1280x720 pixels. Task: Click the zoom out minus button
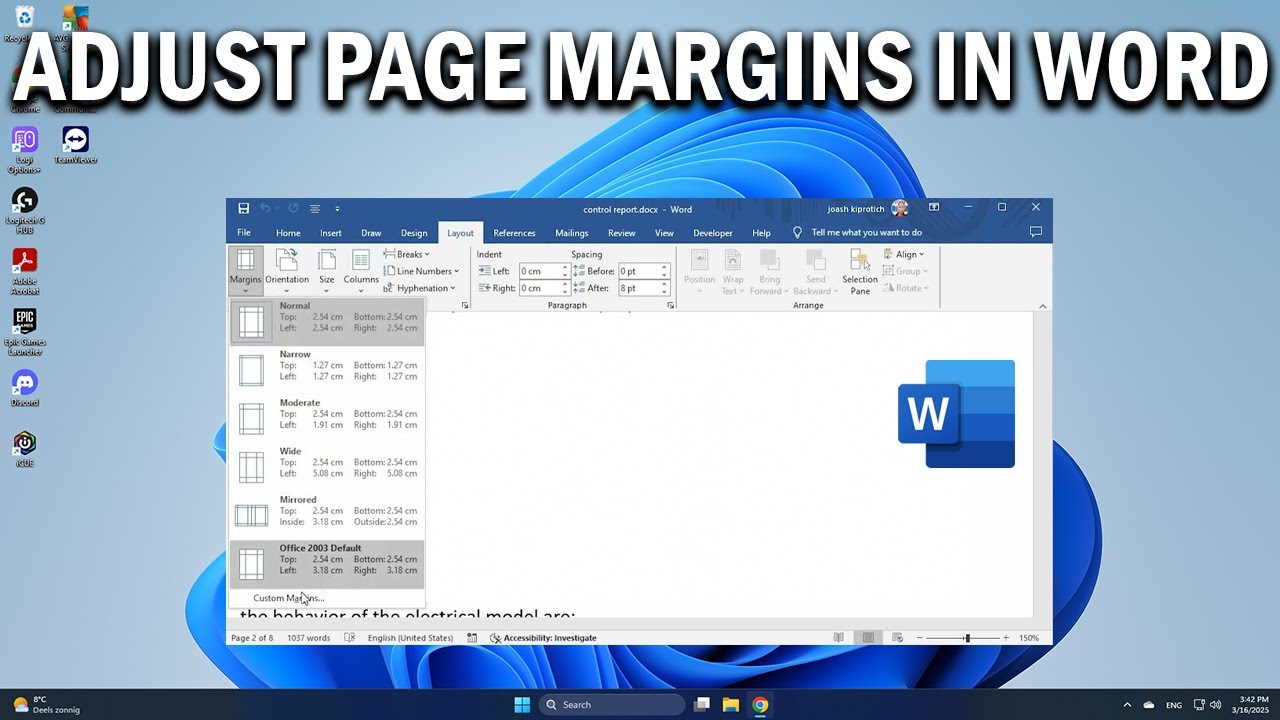(x=918, y=638)
